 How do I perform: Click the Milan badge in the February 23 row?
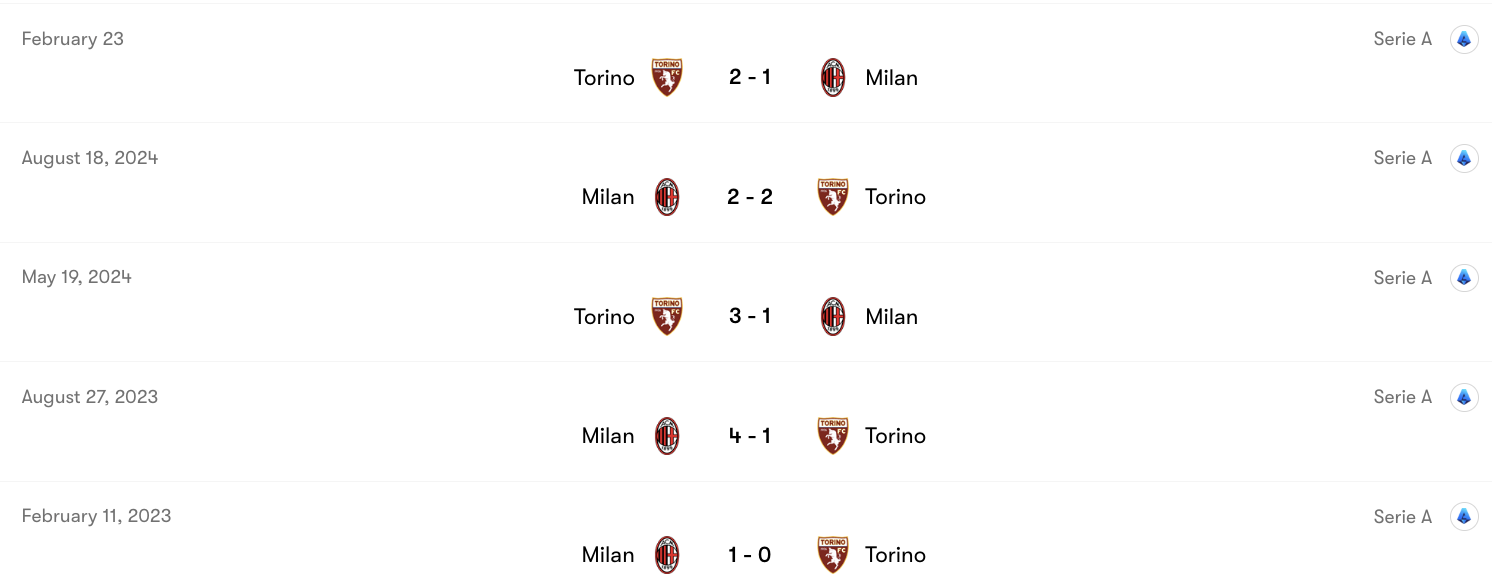click(832, 77)
